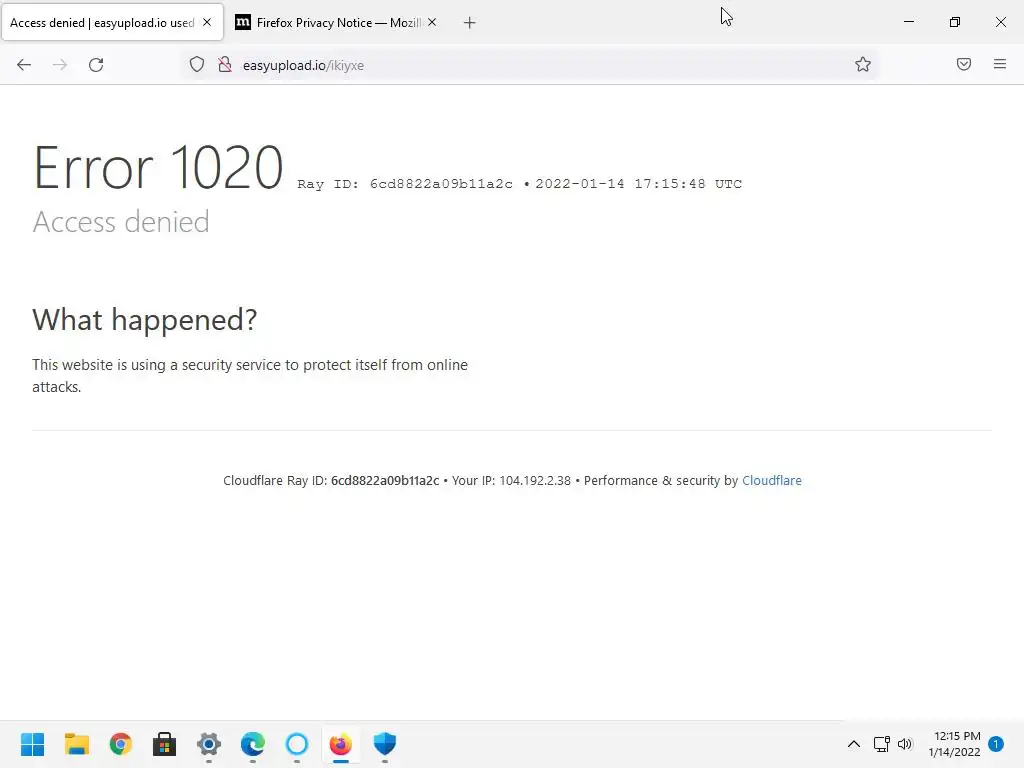Open Cortana circle icon on the taskbar
The image size is (1024, 768).
296,744
